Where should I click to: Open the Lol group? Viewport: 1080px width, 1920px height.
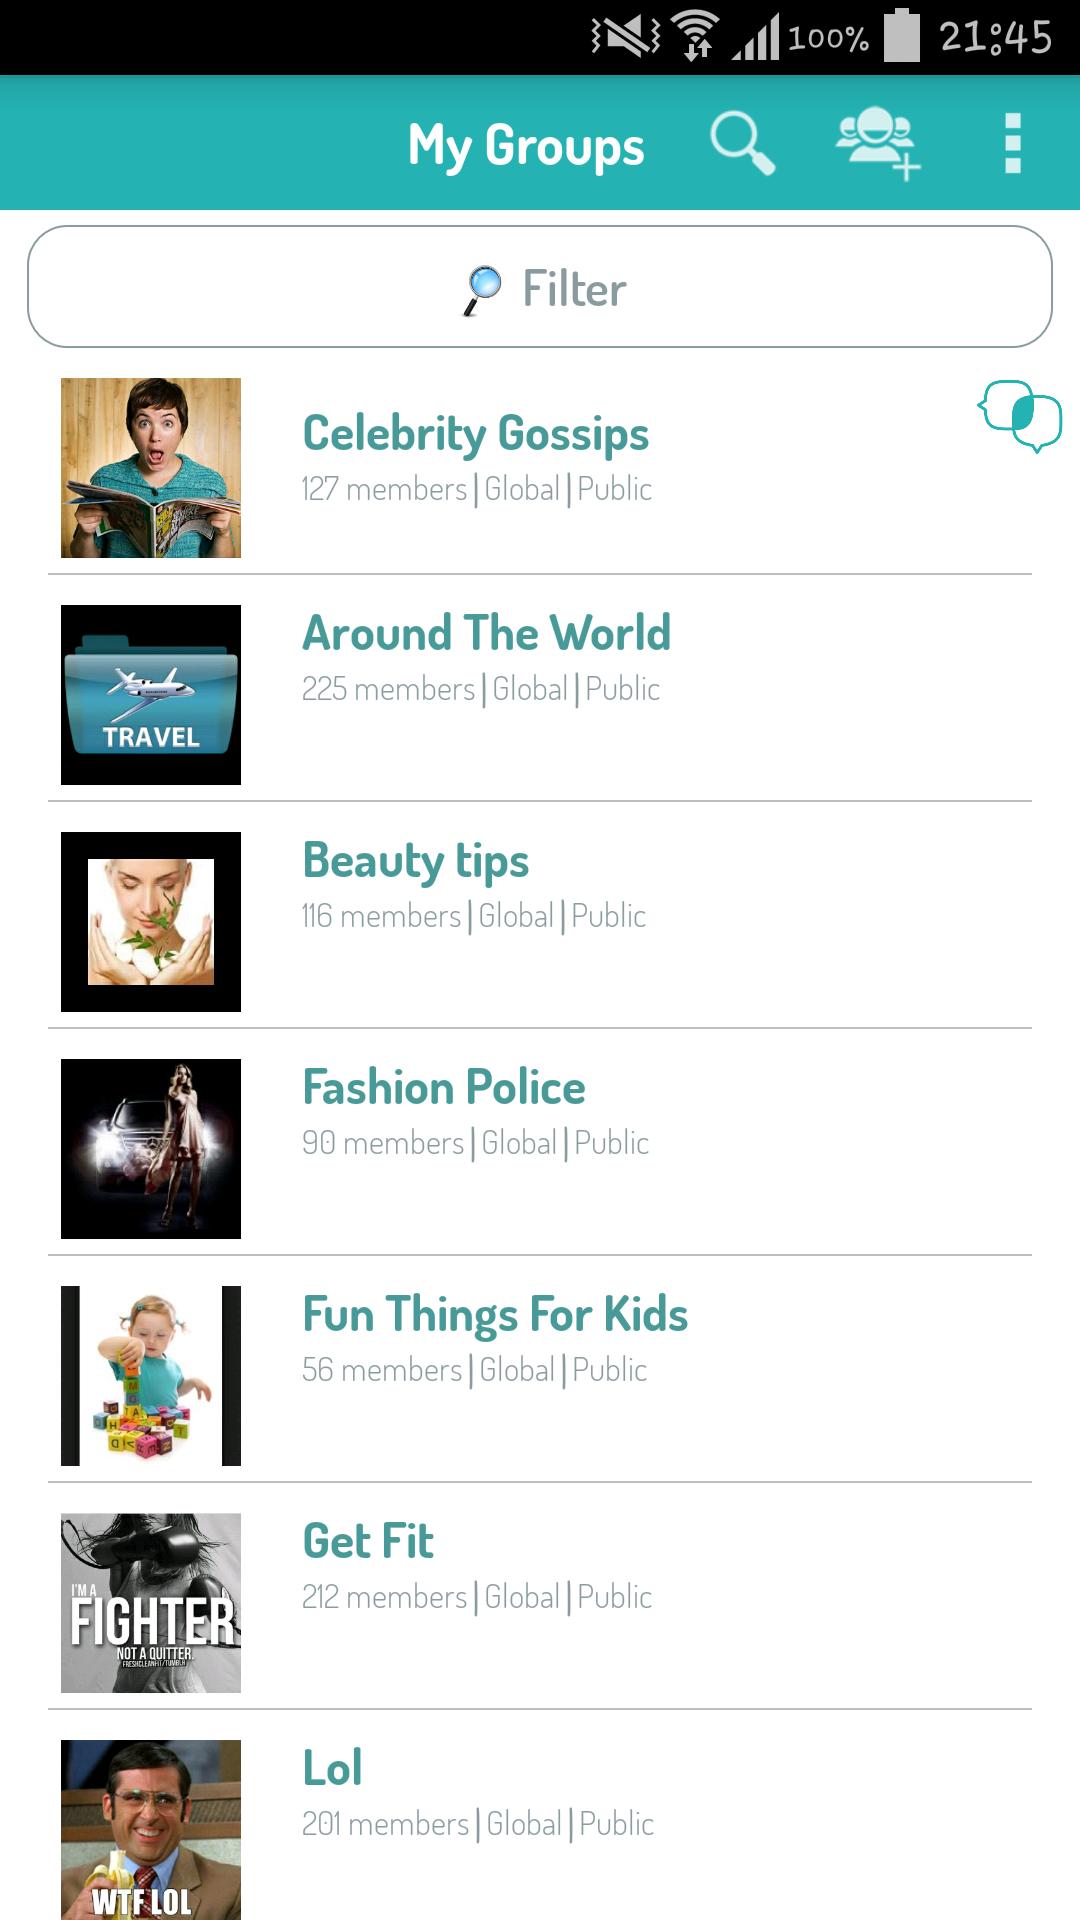(x=332, y=1769)
